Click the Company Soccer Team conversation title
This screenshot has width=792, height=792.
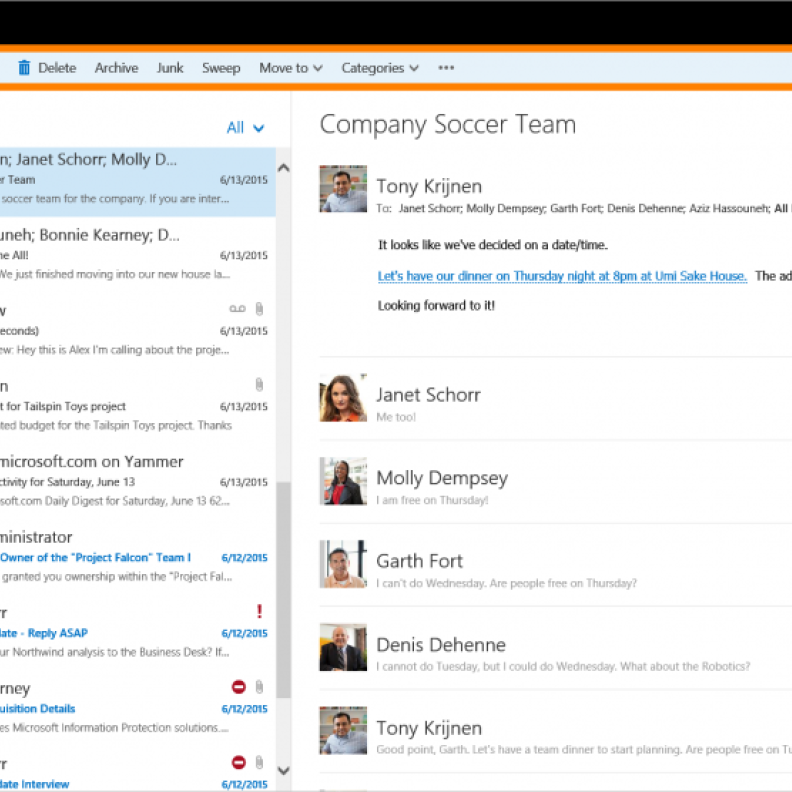[x=448, y=124]
